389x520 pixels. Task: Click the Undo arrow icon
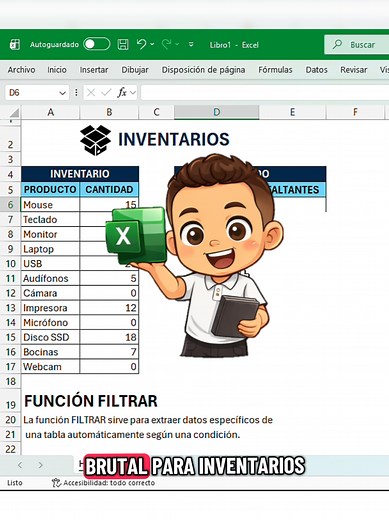coord(141,44)
